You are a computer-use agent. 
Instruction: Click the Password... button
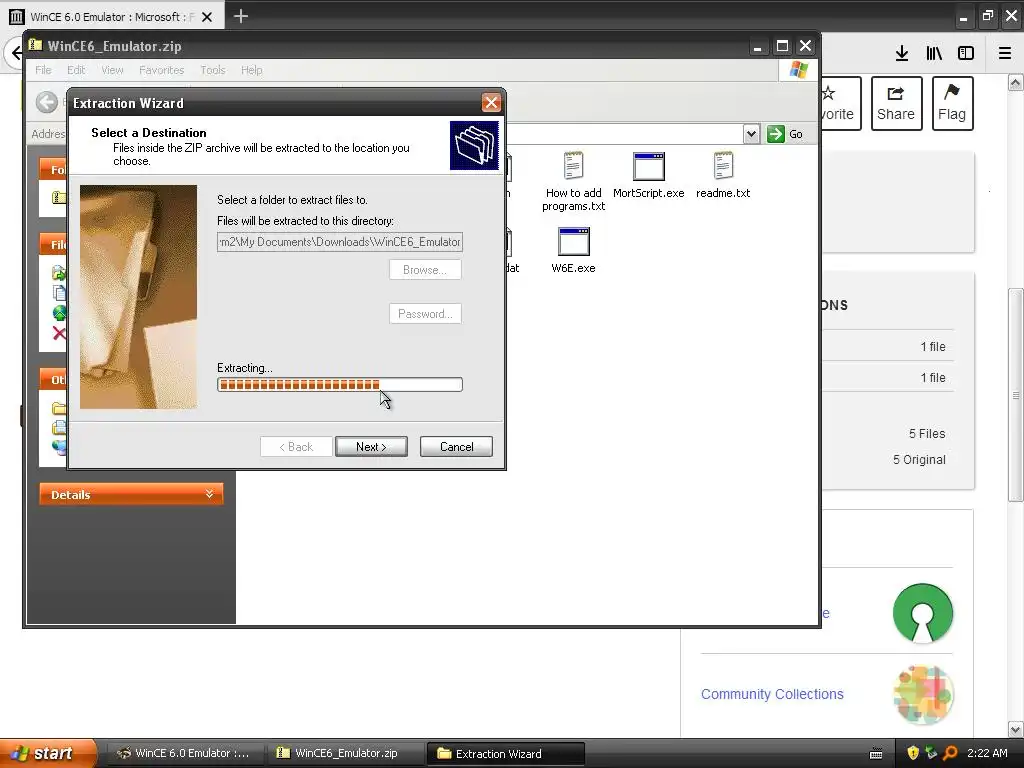(425, 313)
